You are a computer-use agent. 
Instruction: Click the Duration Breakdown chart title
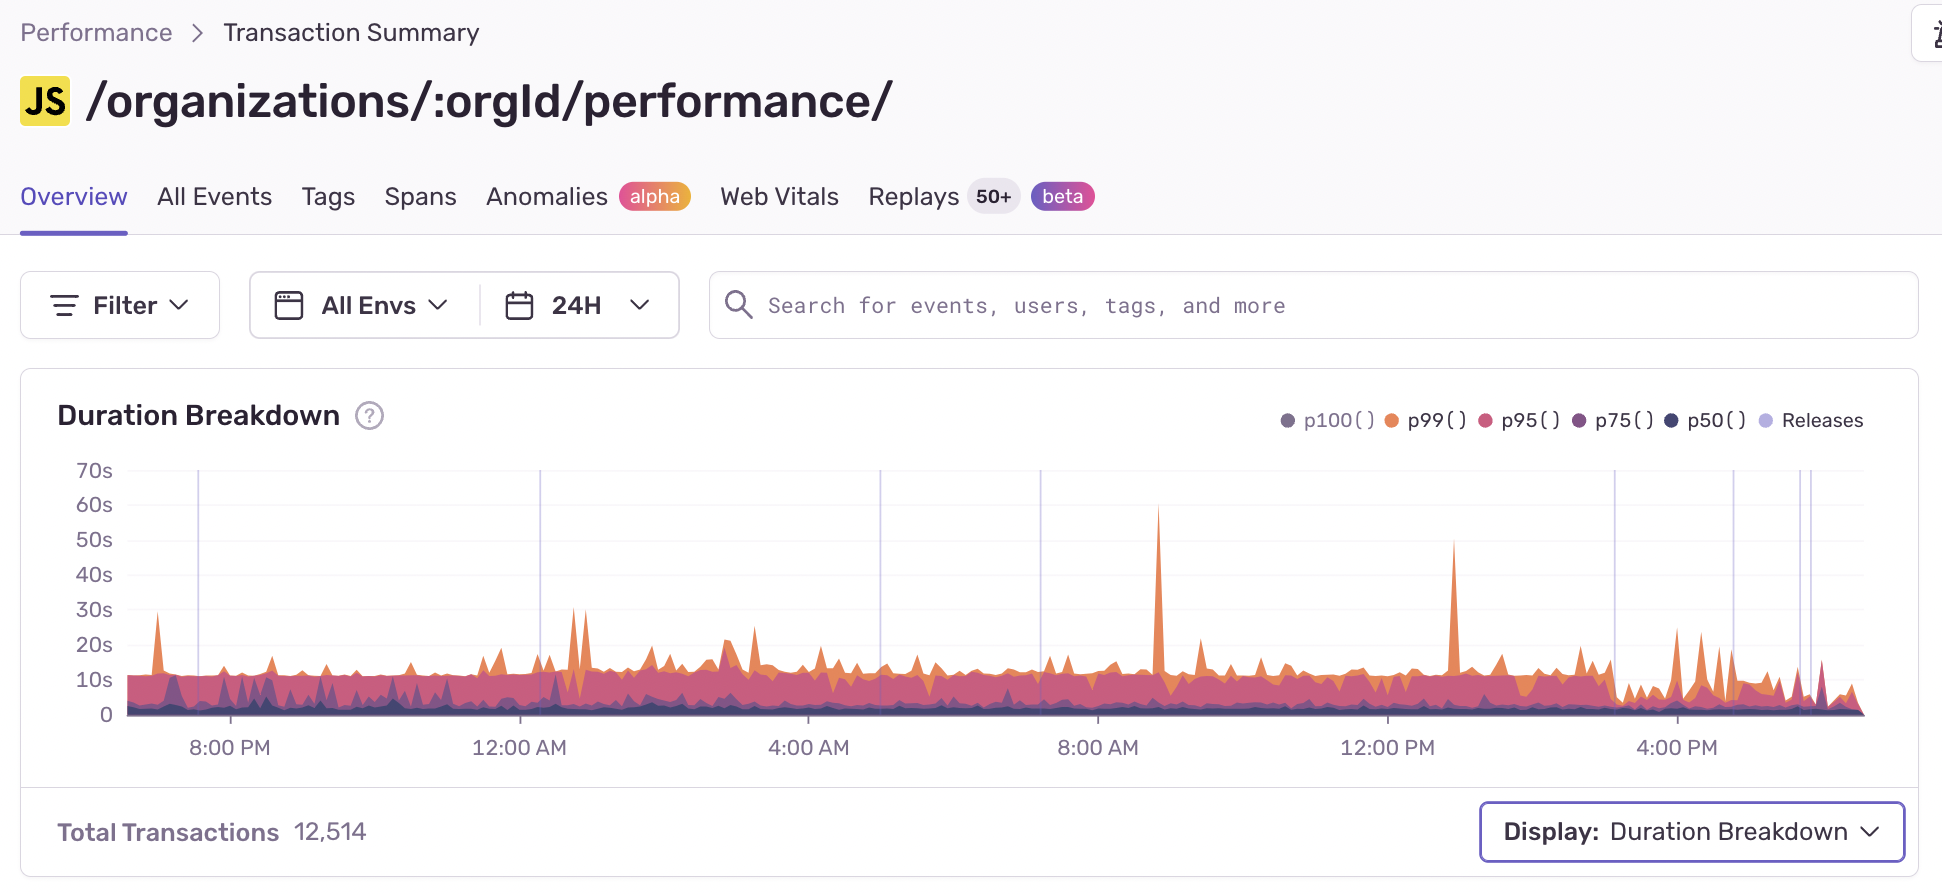coord(198,415)
